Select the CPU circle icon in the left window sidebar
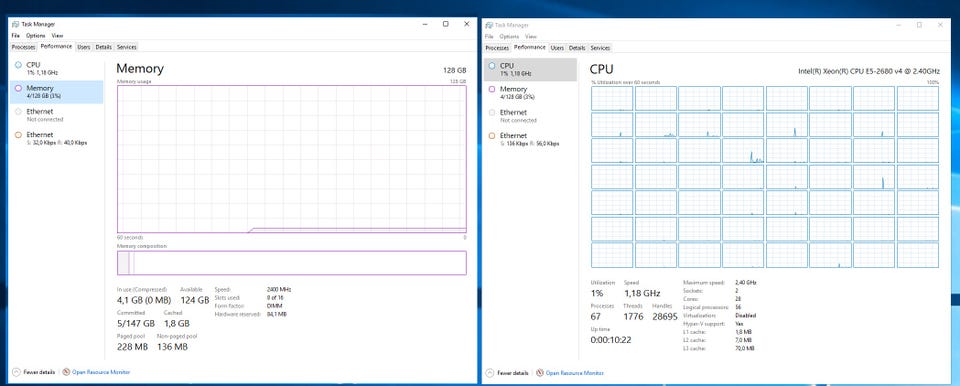This screenshot has width=960, height=386. (x=18, y=65)
